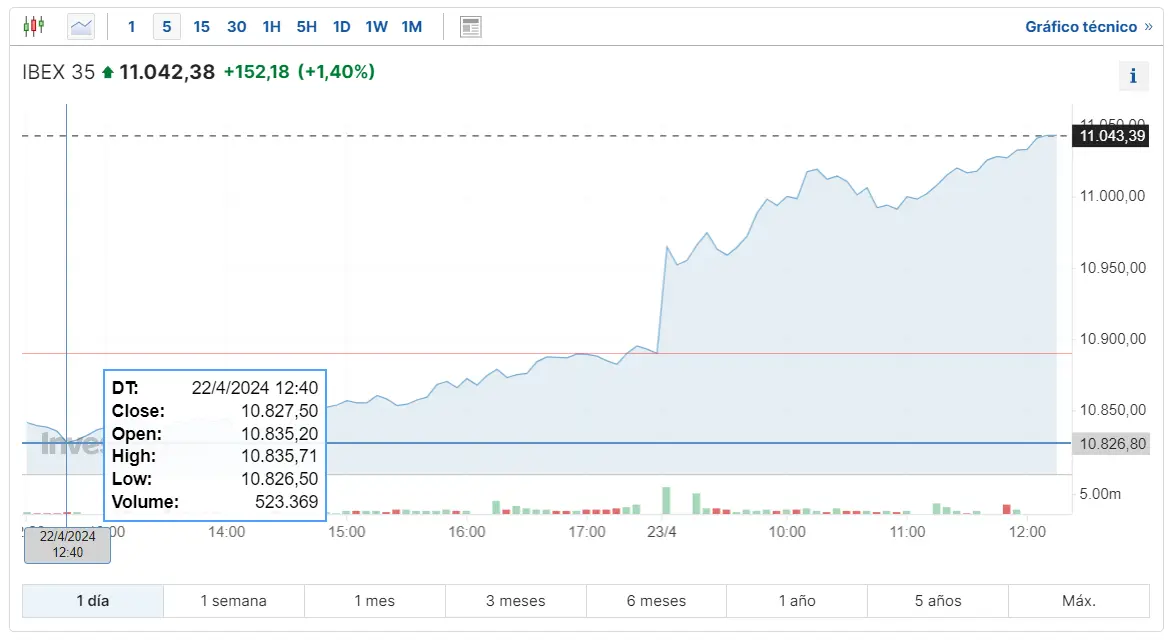Click the Máx. range button
Screen dimensions: 1175x644
tap(1079, 601)
